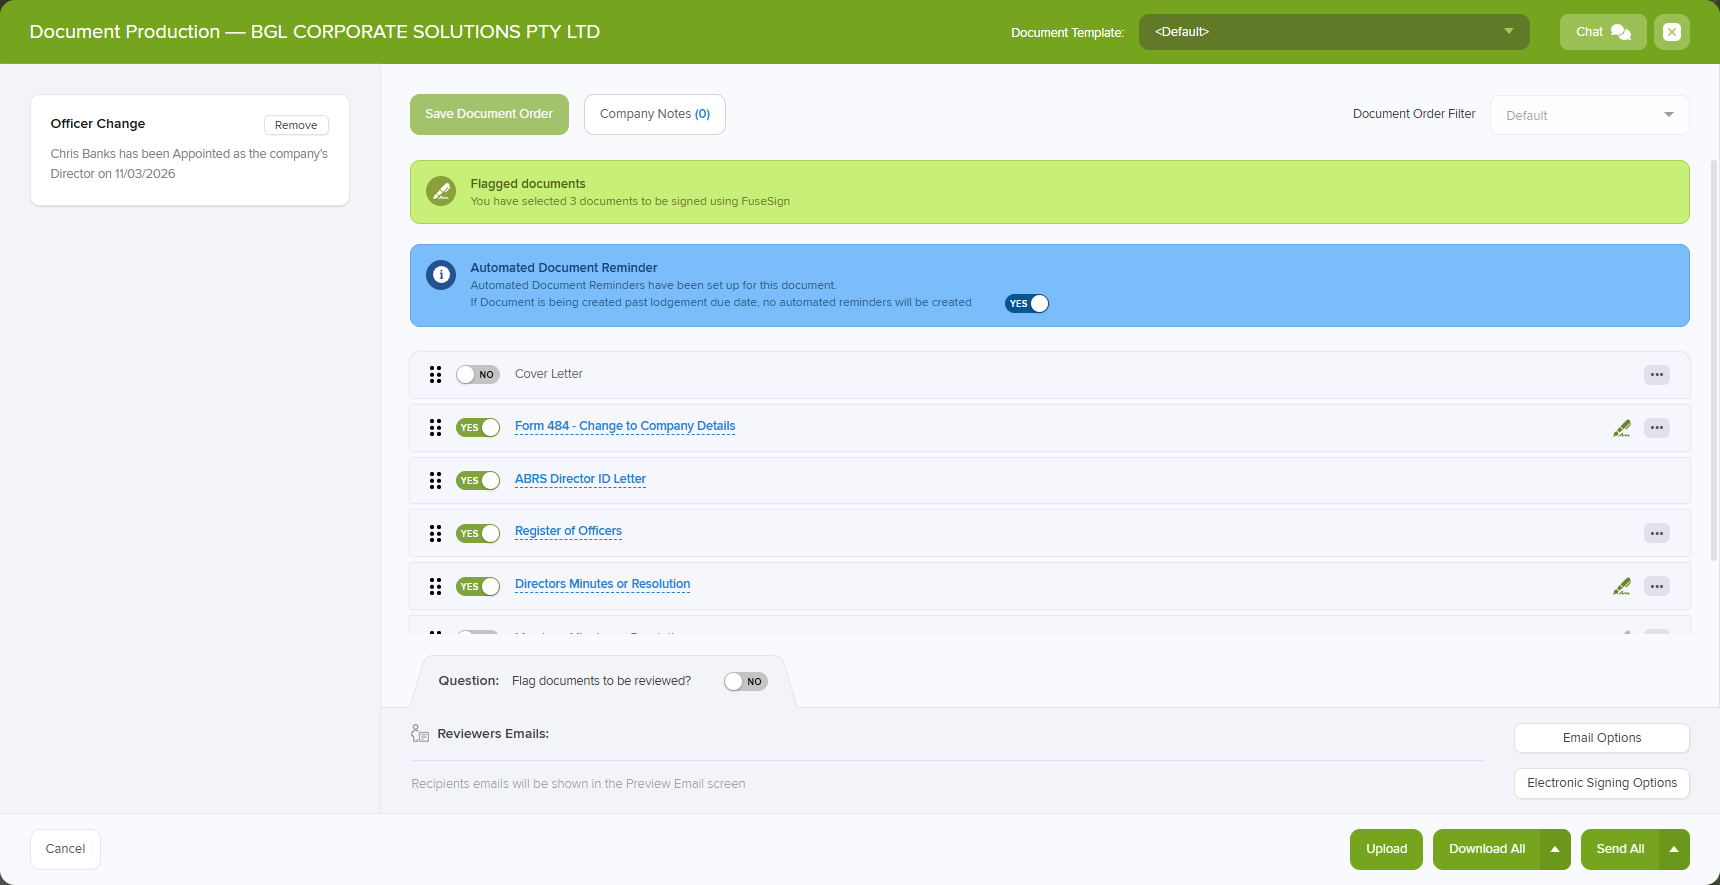The image size is (1720, 885).
Task: Click the Cancel button
Action: pos(65,849)
